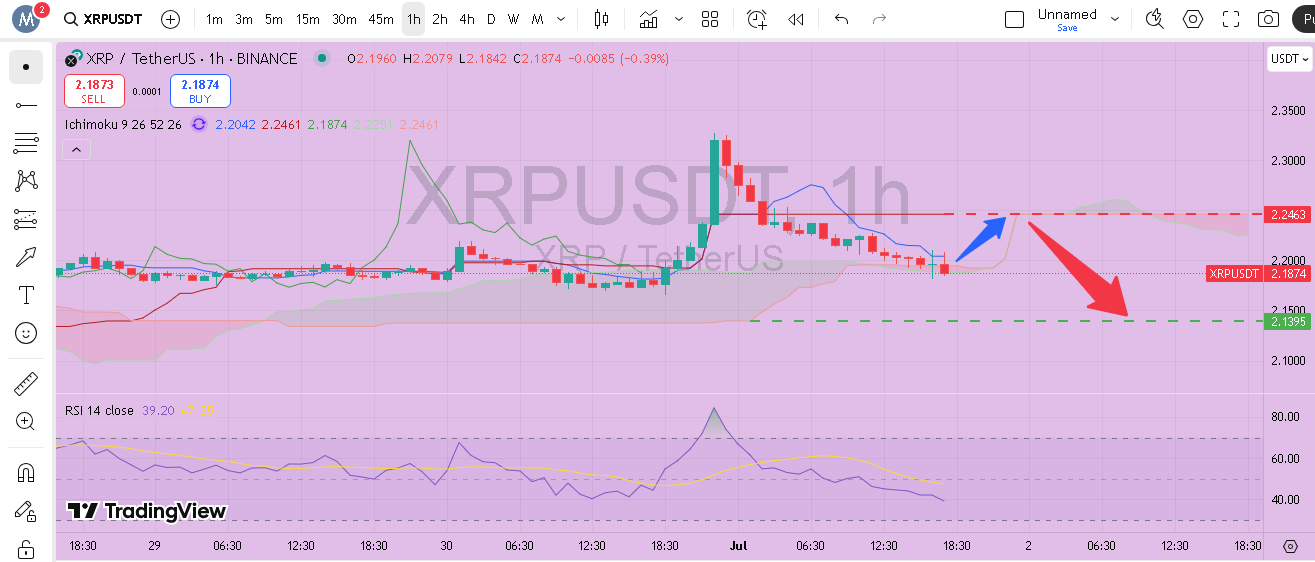Select the 45m timeframe
The height and width of the screenshot is (562, 1315).
pos(381,19)
